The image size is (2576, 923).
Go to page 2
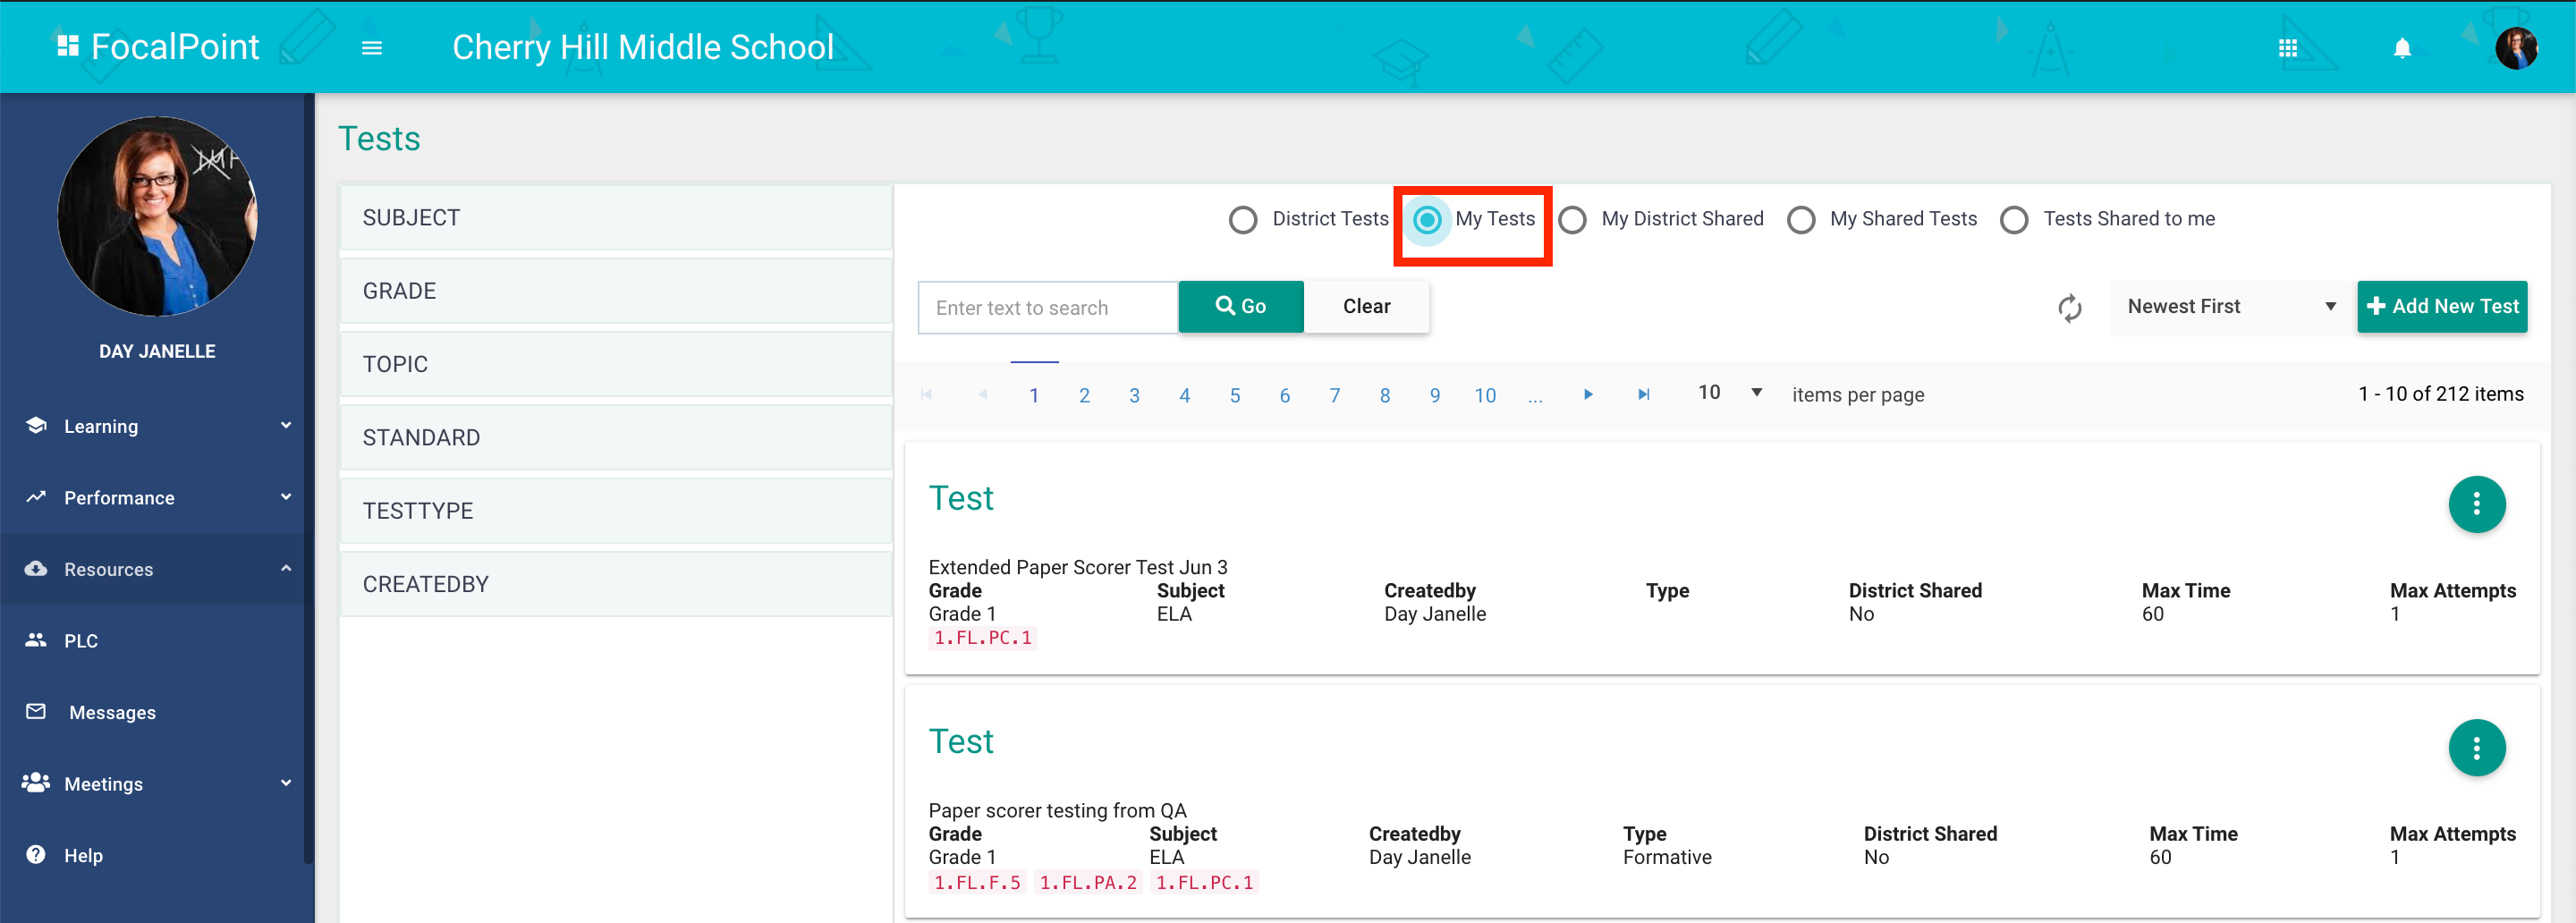point(1084,396)
